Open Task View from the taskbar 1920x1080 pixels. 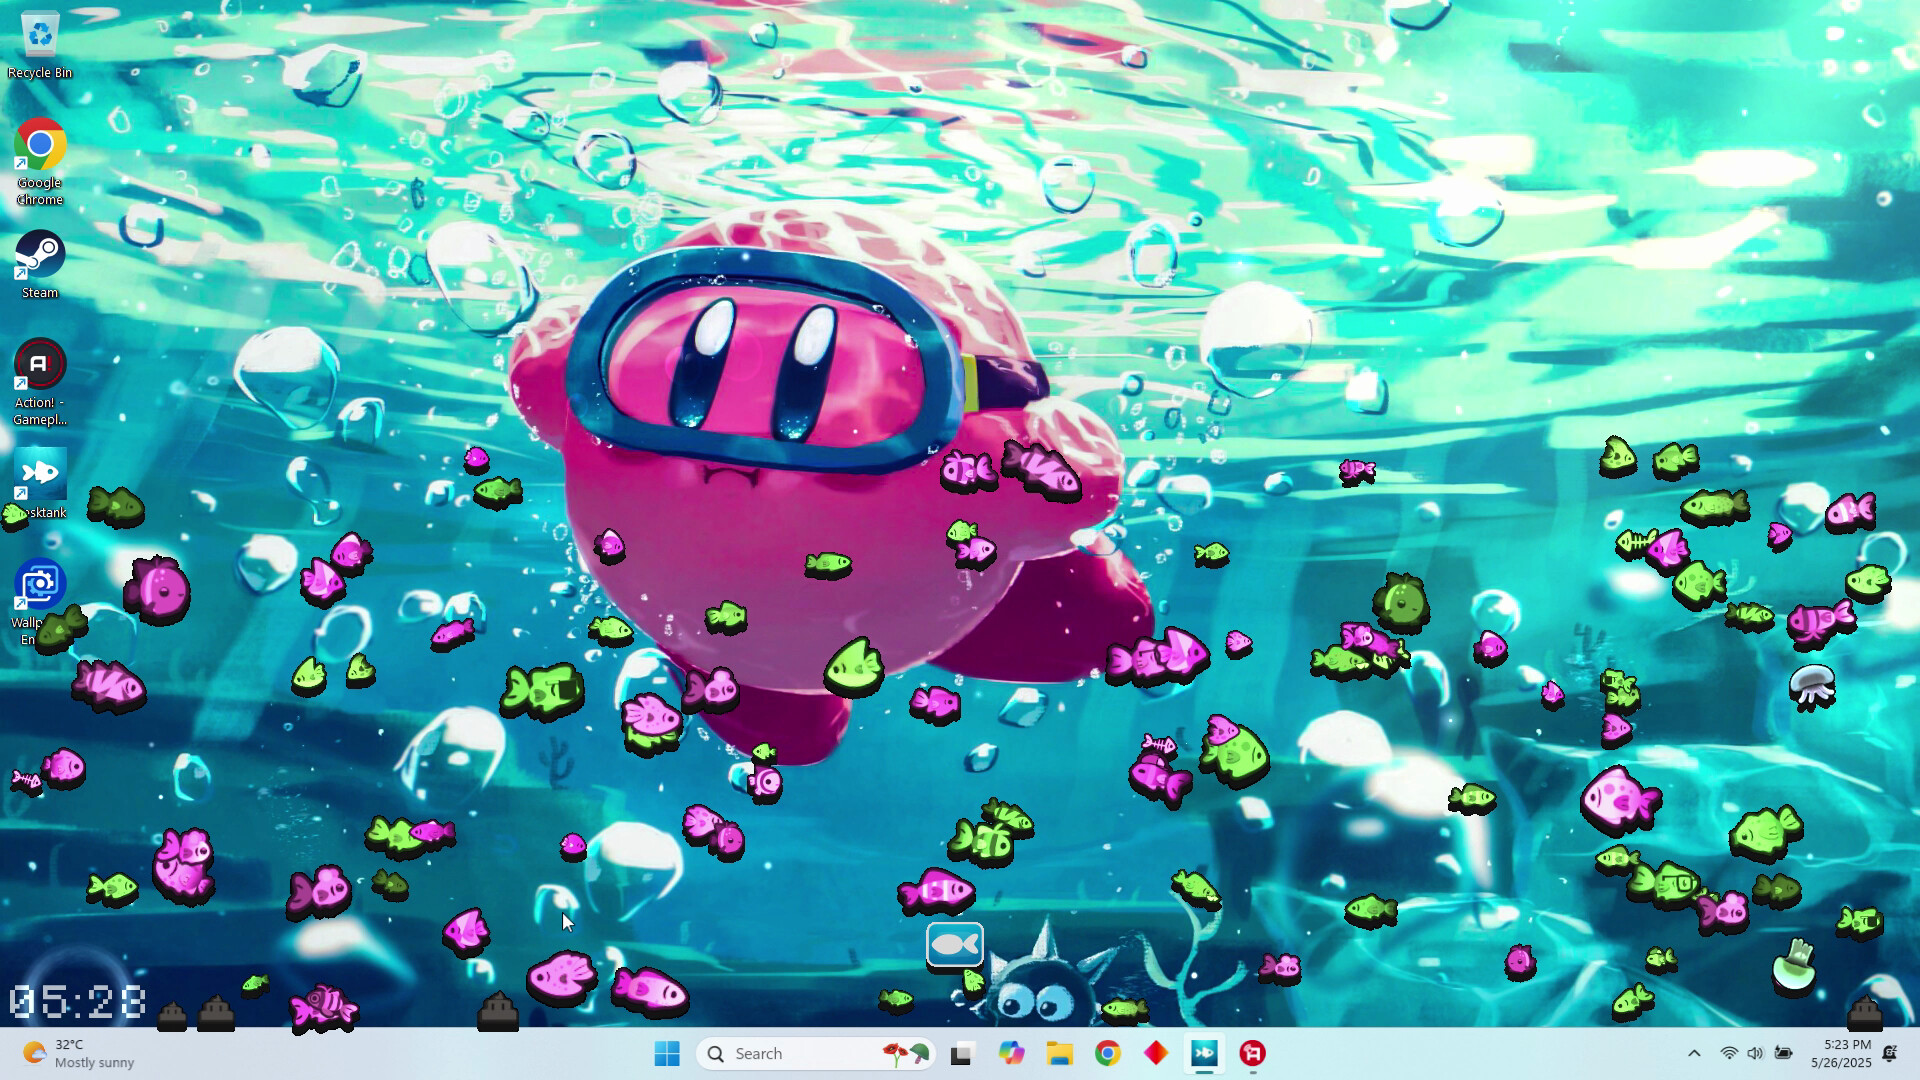click(x=961, y=1053)
